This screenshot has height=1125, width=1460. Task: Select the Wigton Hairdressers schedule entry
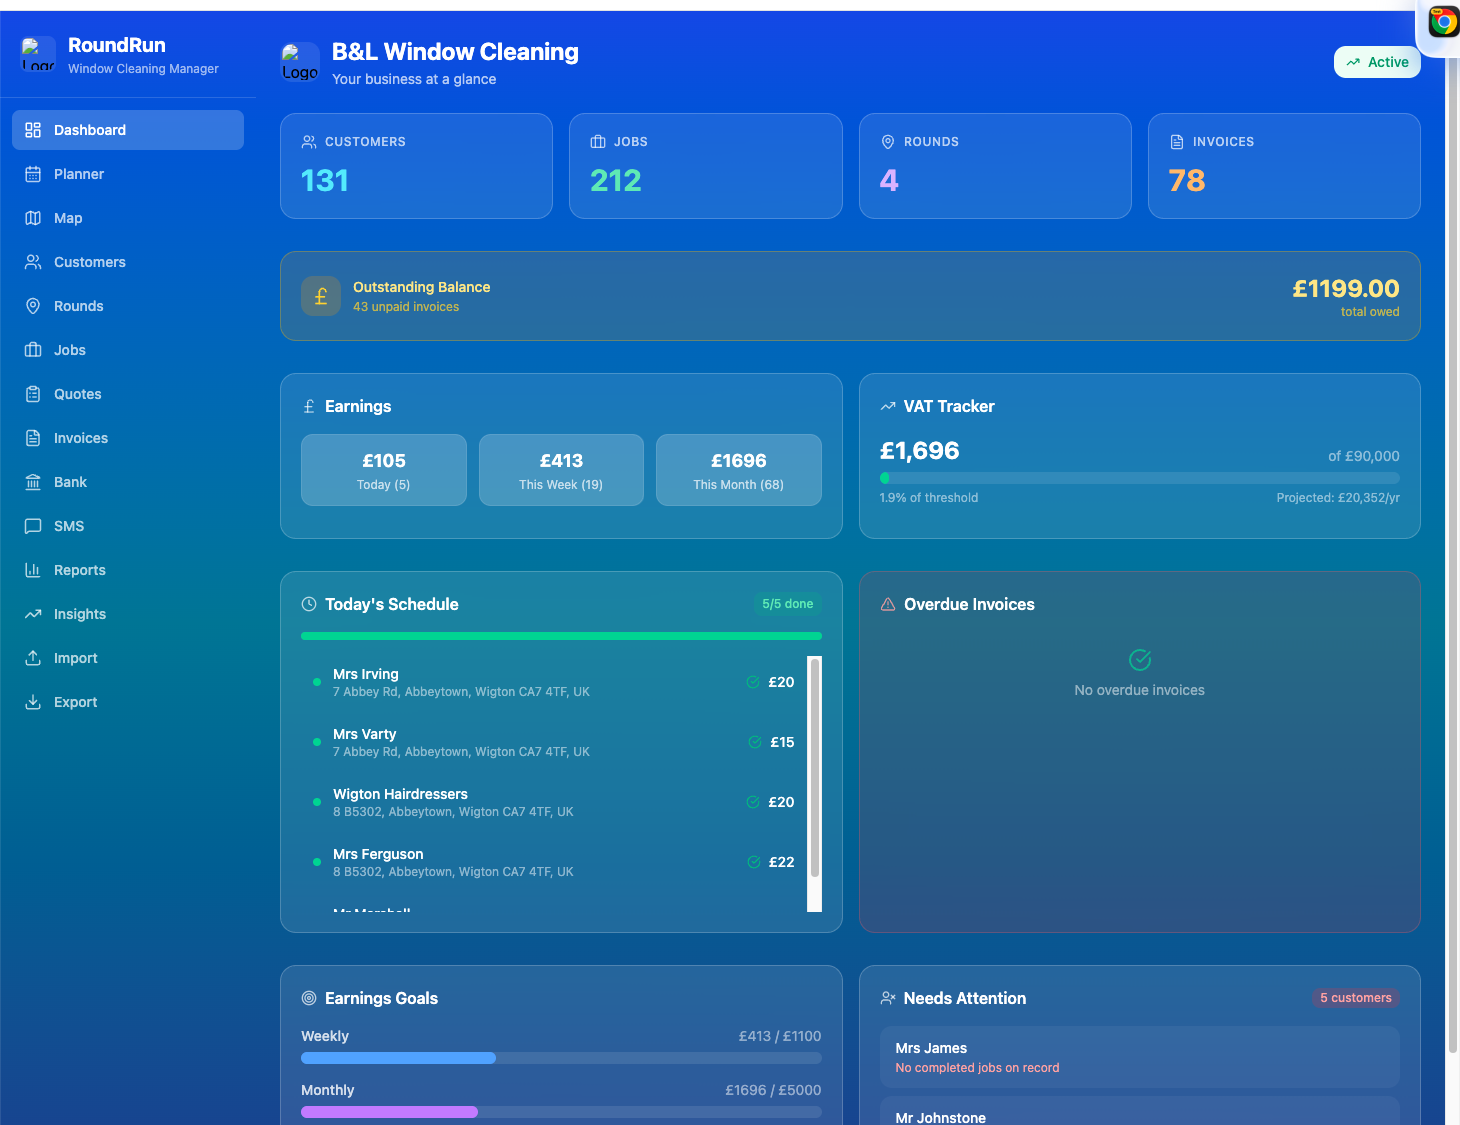pyautogui.click(x=554, y=802)
